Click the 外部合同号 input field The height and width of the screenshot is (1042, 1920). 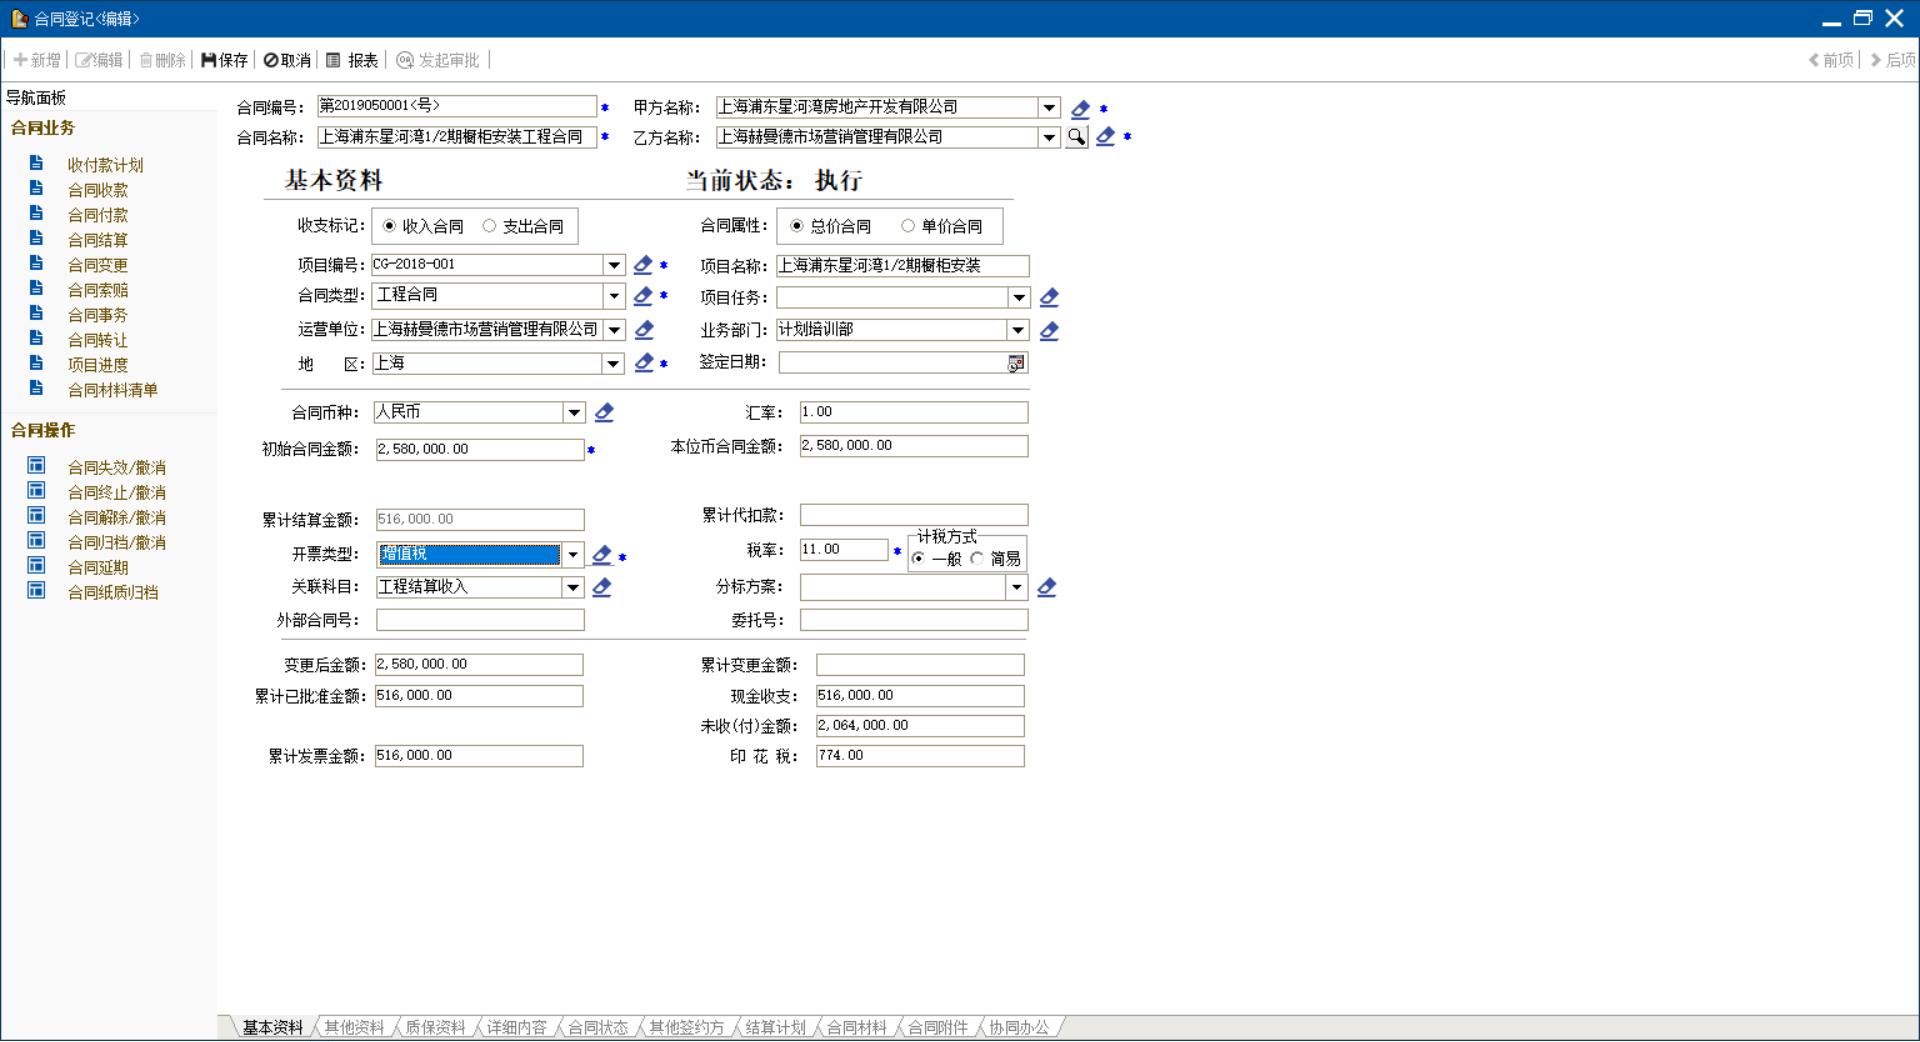(480, 620)
